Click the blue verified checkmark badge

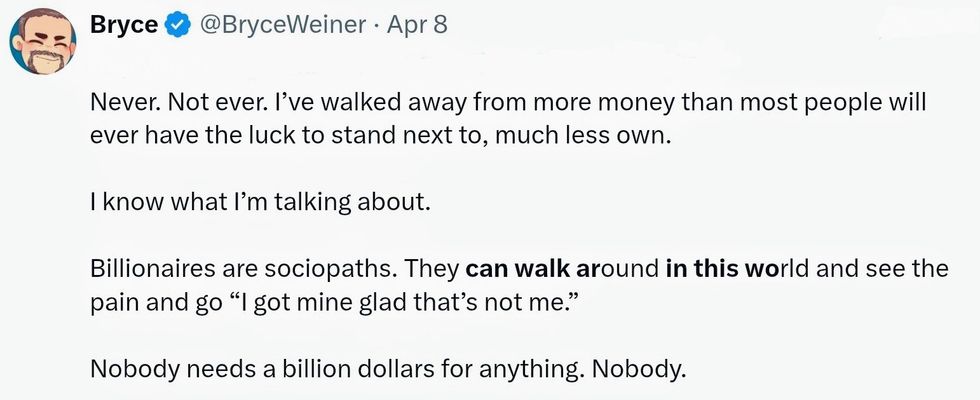(177, 26)
